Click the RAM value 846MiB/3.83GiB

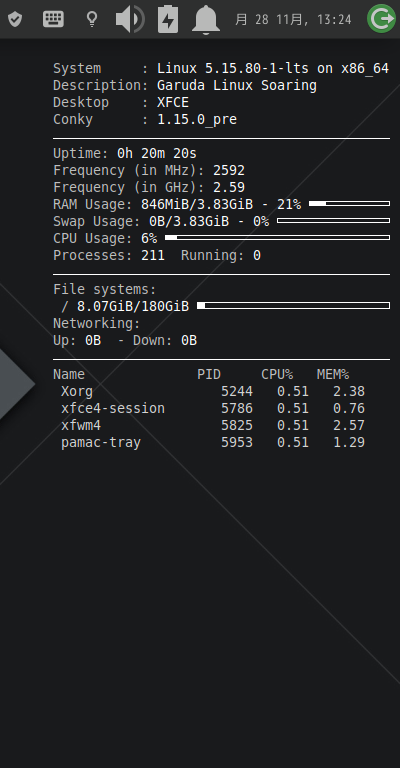pyautogui.click(x=197, y=204)
